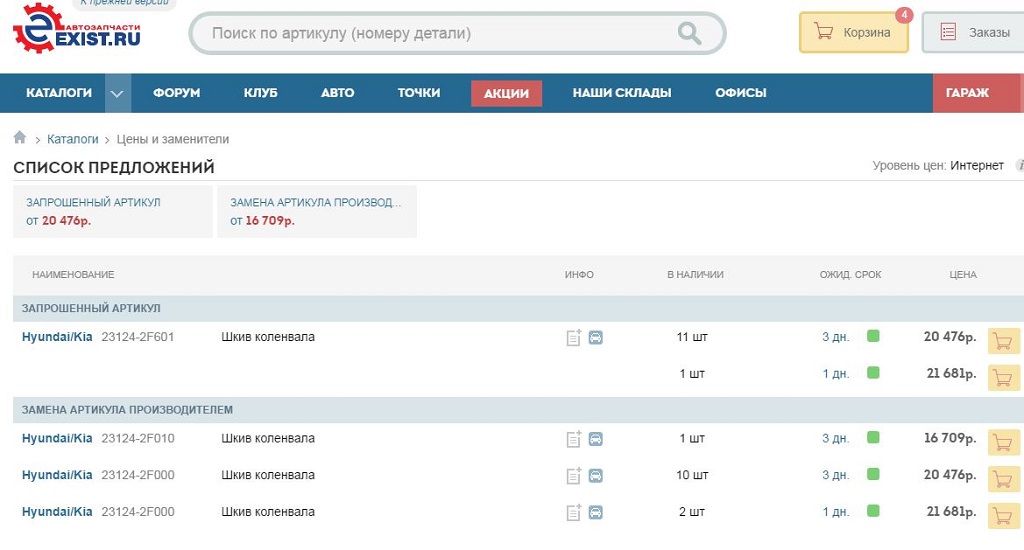Click cart icon for 11 шт offer
This screenshot has width=1024, height=550.
1003,341
